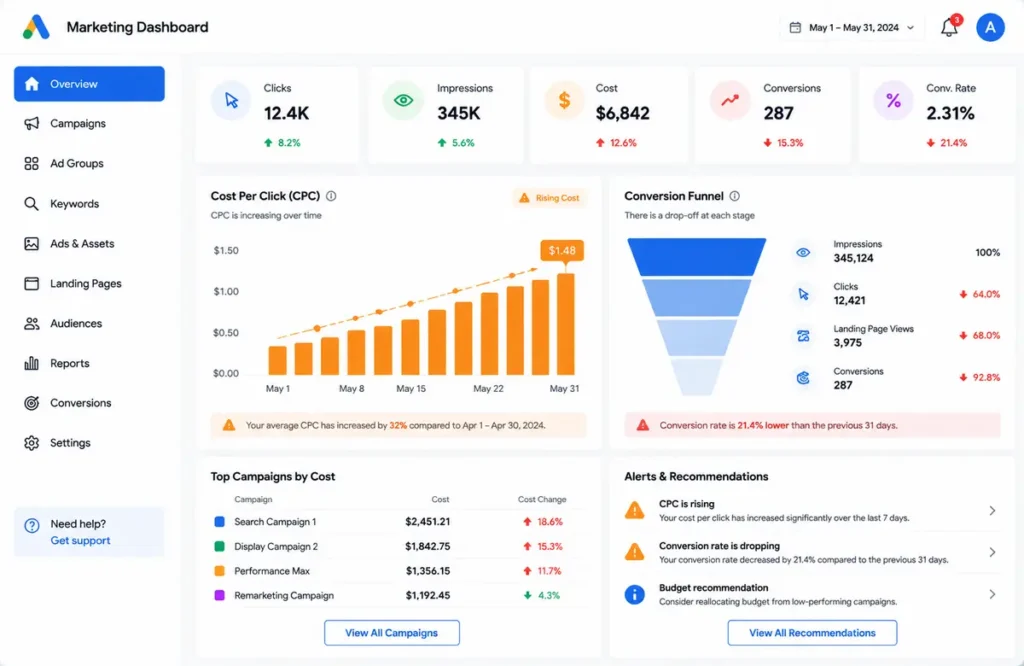Screen dimensions: 1024x666
Task: Click the Audiences people icon
Action: [x=31, y=323]
